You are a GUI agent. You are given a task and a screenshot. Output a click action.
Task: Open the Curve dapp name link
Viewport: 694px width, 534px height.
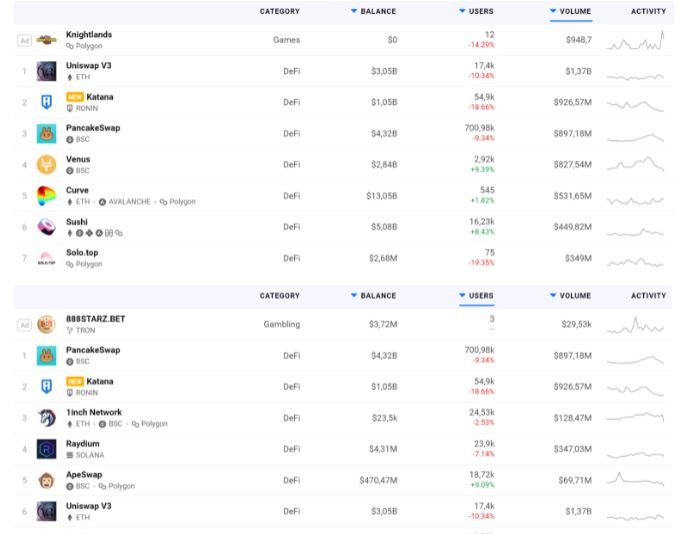(x=77, y=190)
